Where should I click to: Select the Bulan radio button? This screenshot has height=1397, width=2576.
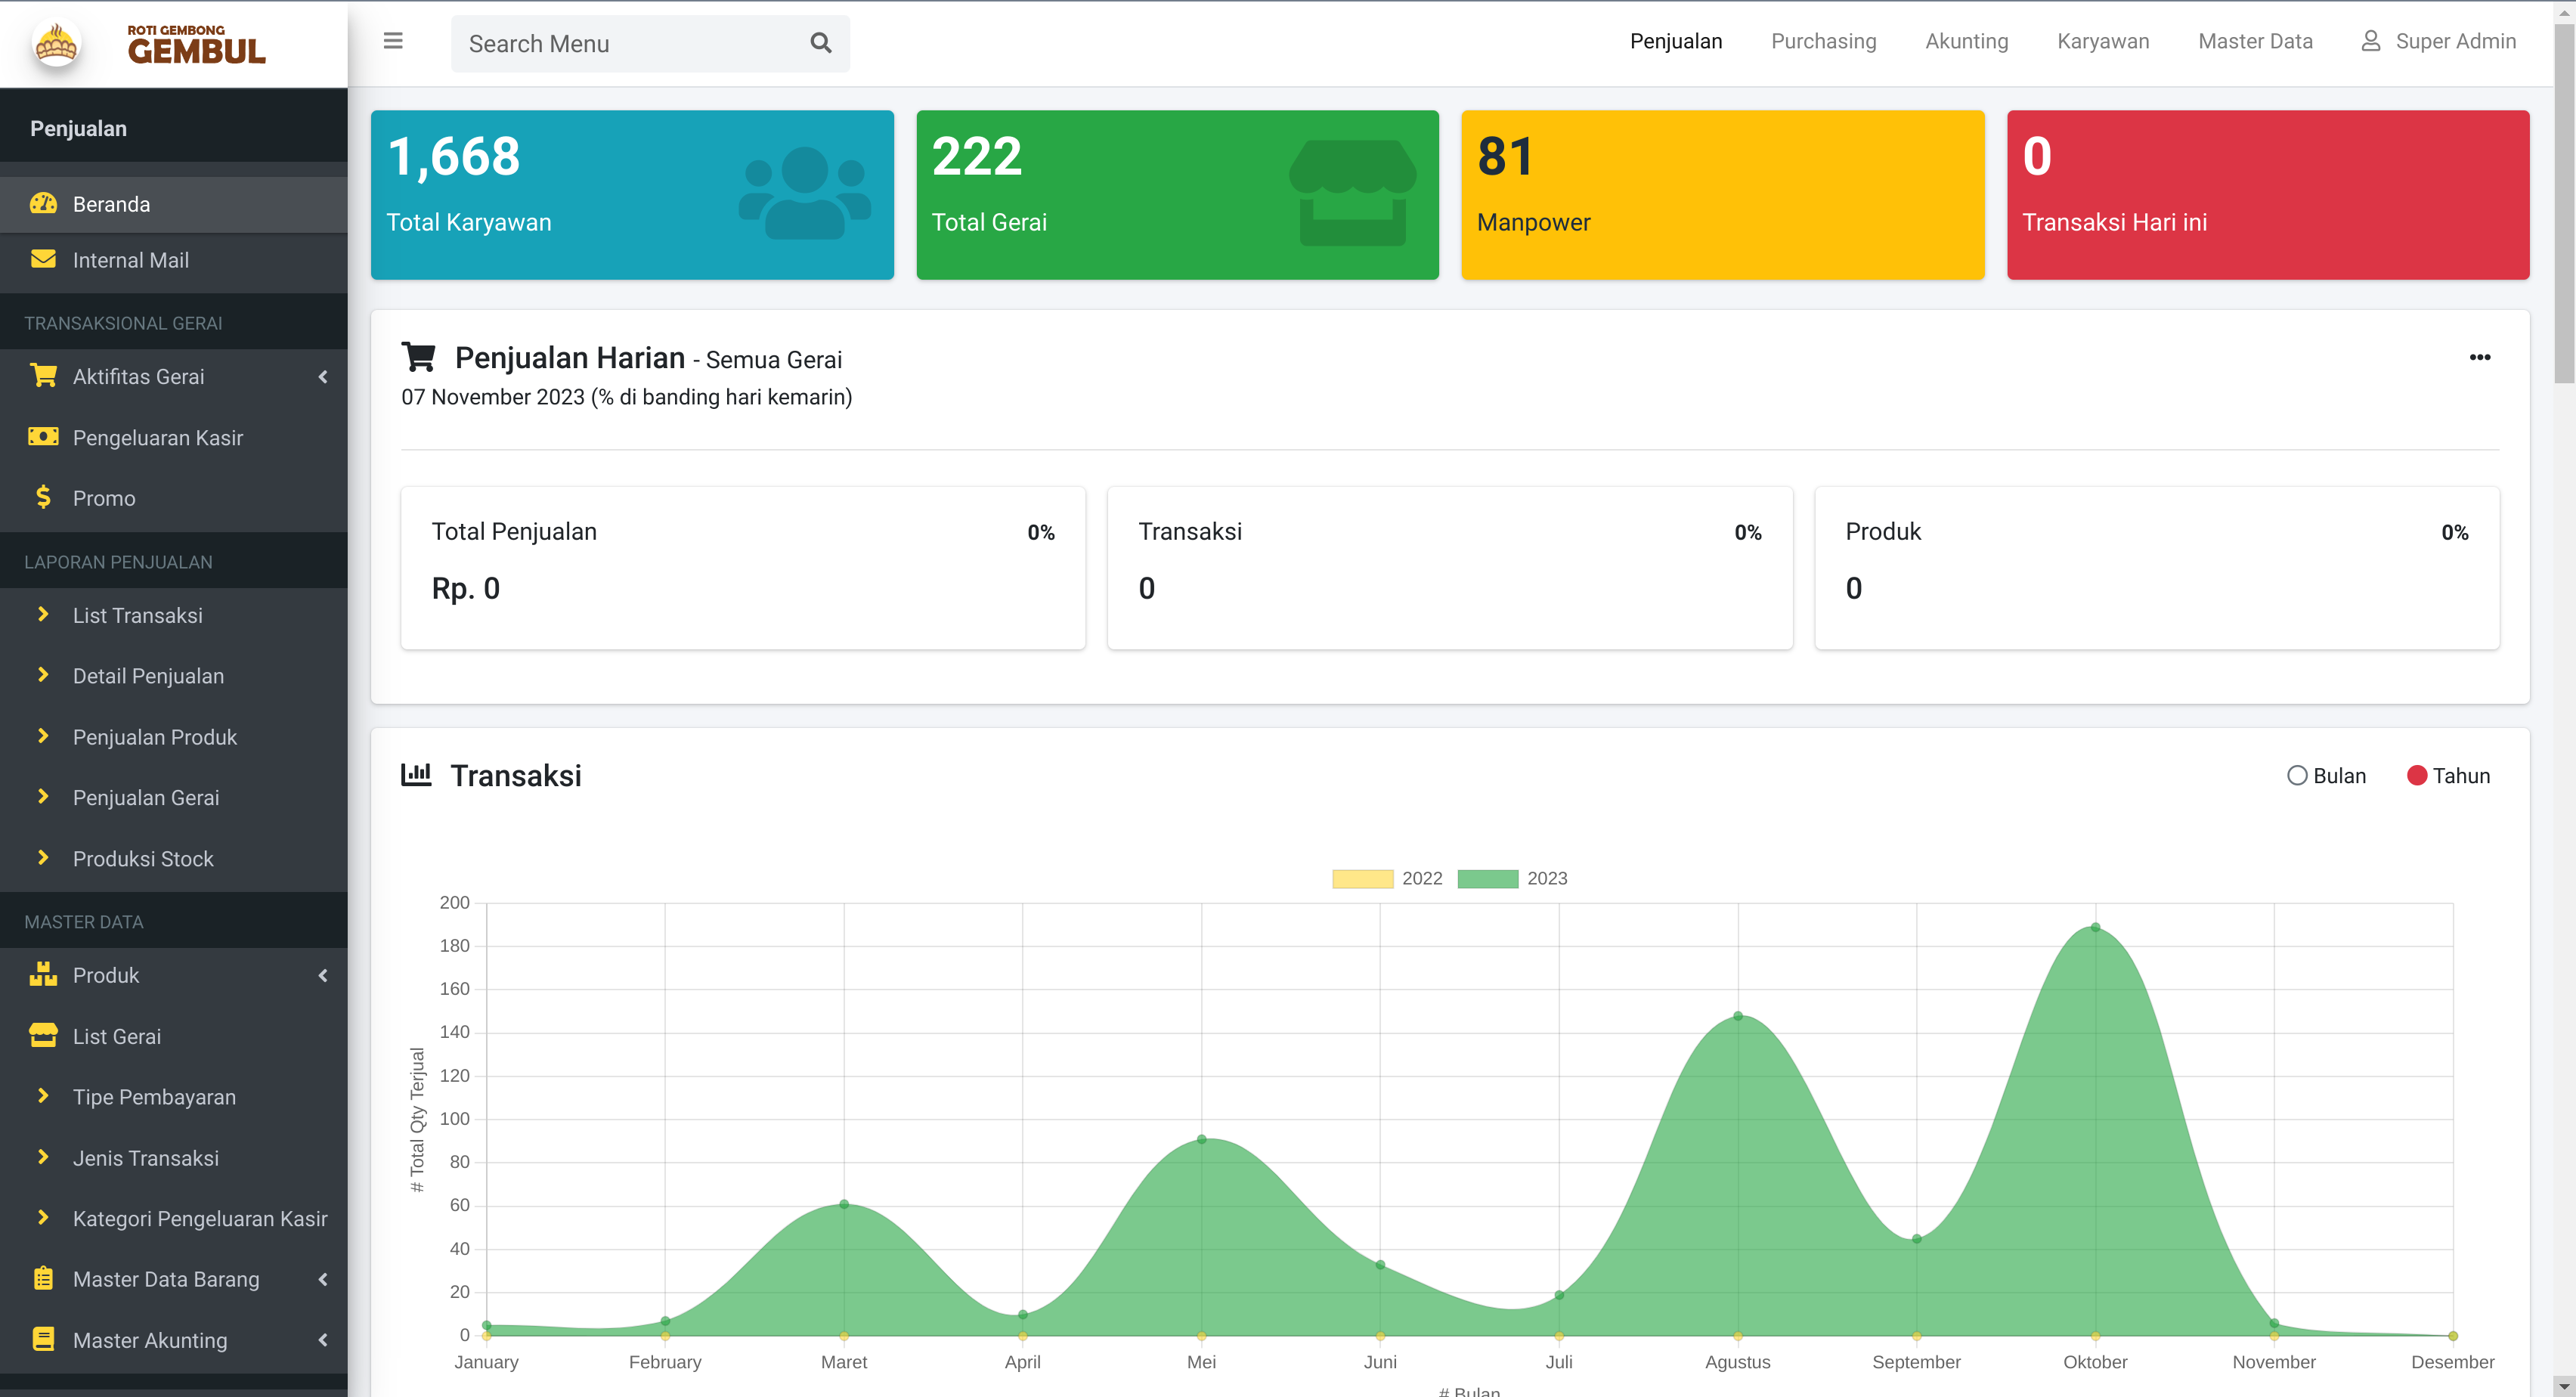coord(2297,776)
